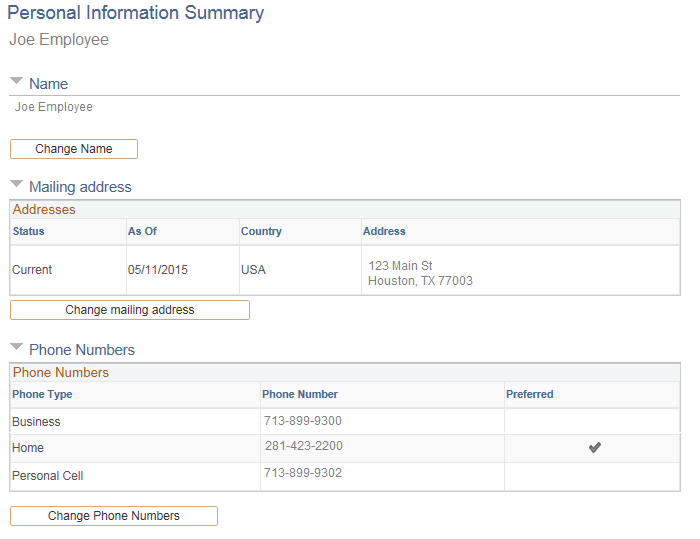The width and height of the screenshot is (700, 539).
Task: Click the Country column header
Action: click(261, 231)
